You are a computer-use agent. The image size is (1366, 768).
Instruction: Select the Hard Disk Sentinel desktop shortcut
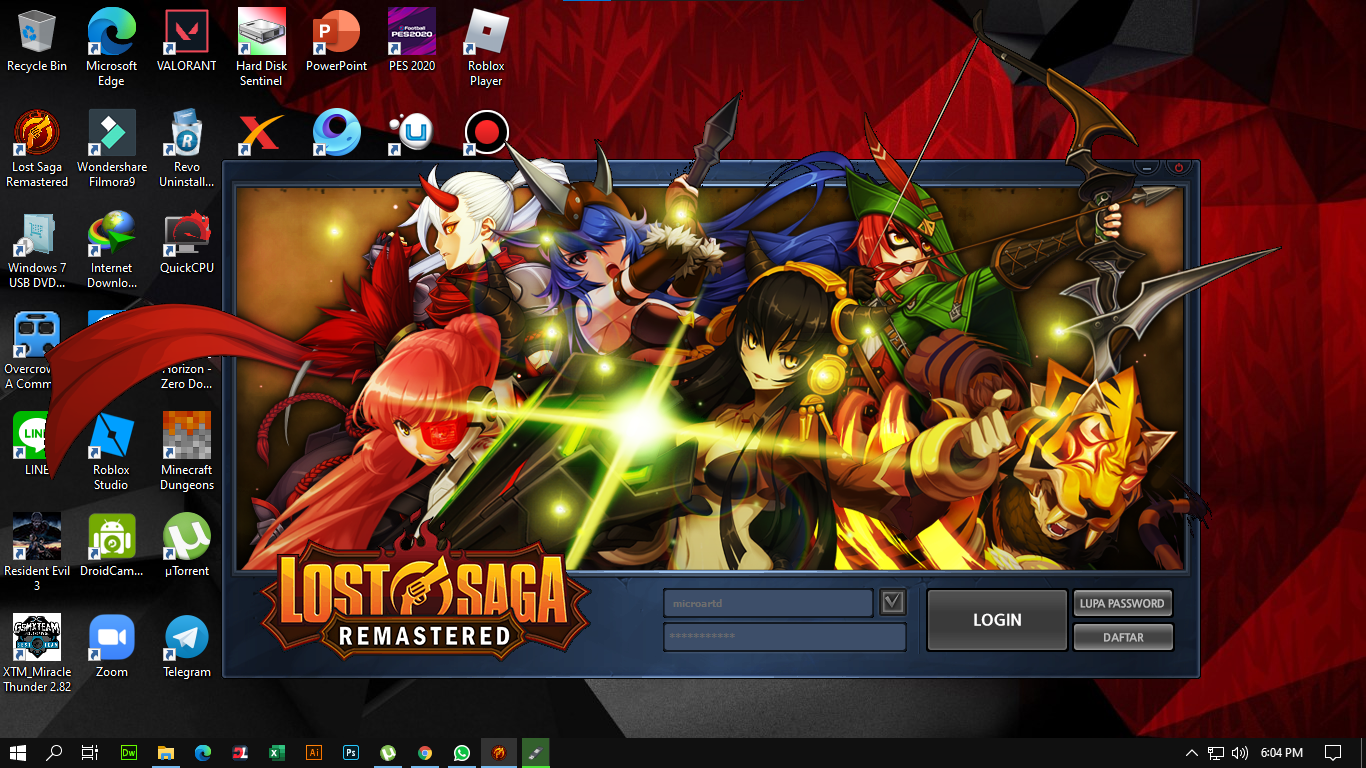(262, 47)
